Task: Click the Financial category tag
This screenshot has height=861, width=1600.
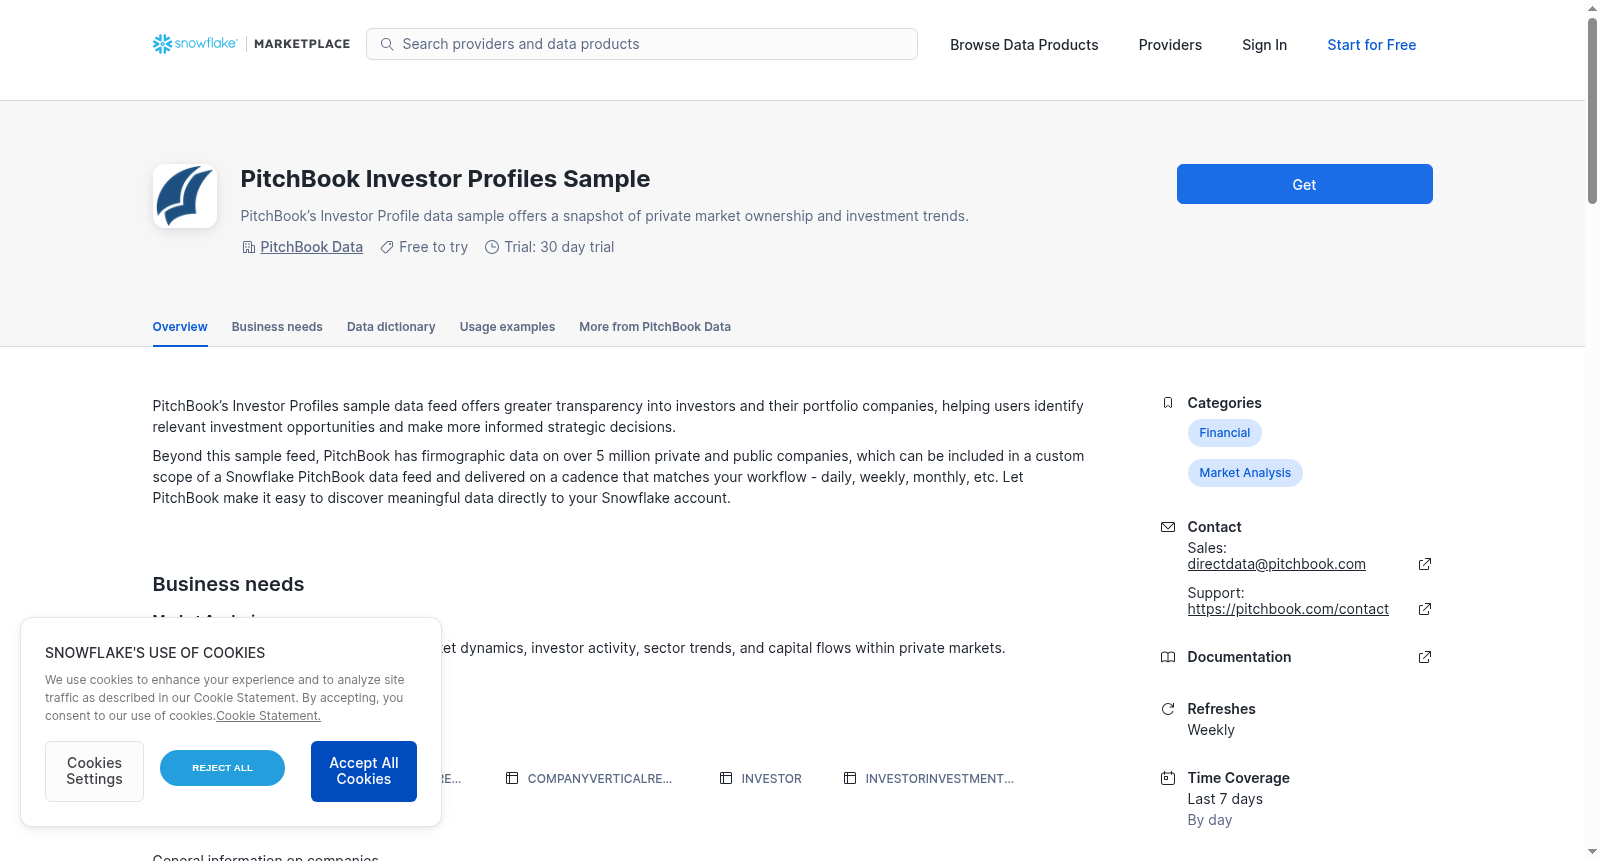Action: point(1224,433)
